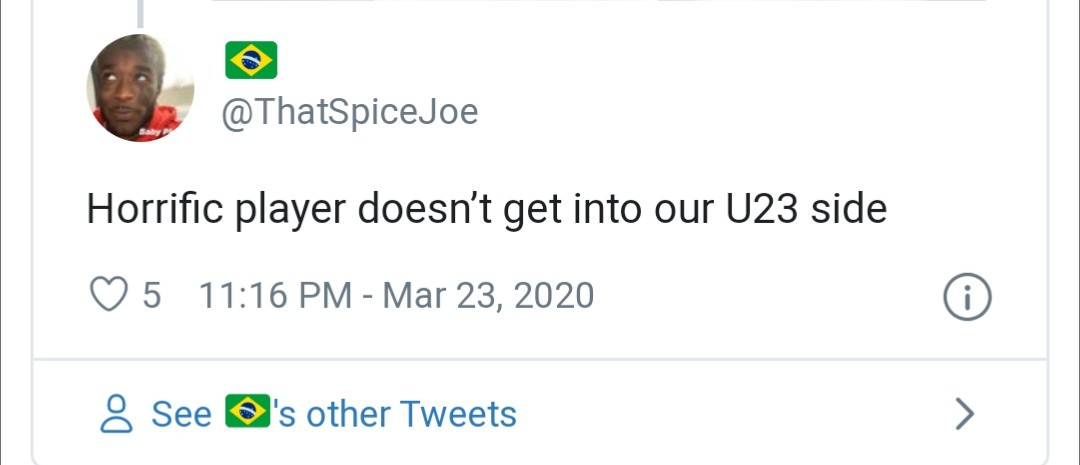This screenshot has height=465, width=1080.
Task: Click the thread connector line above the avatar
Action: click(x=141, y=12)
